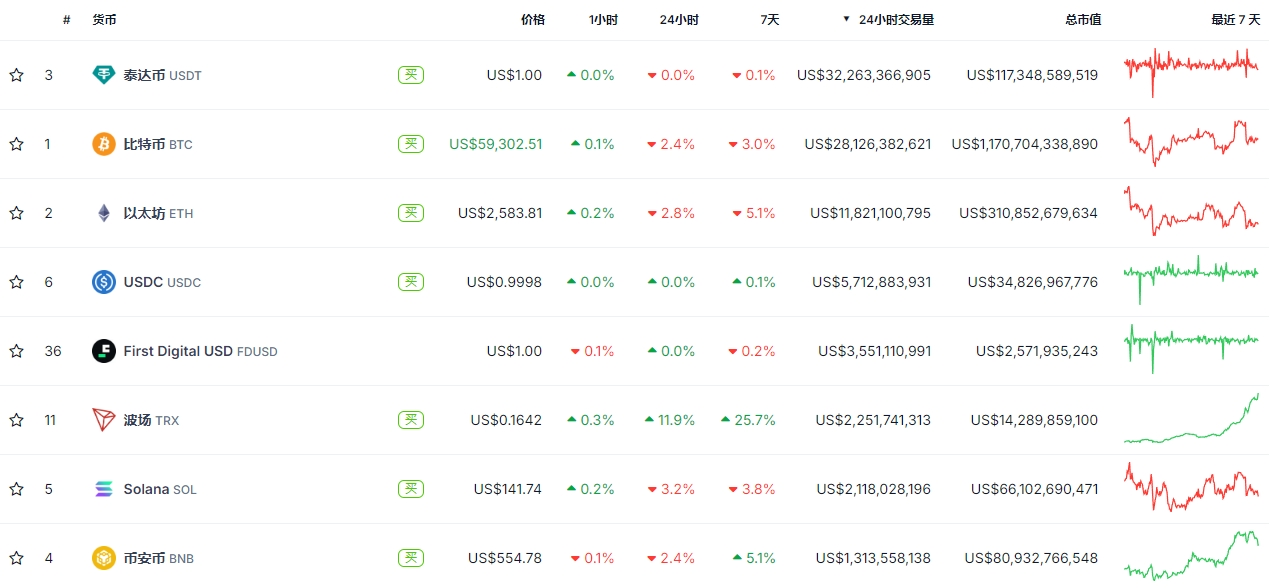Image resolution: width=1270 pixels, height=588 pixels.
Task: Sort table by 总市值 column
Action: (1082, 19)
